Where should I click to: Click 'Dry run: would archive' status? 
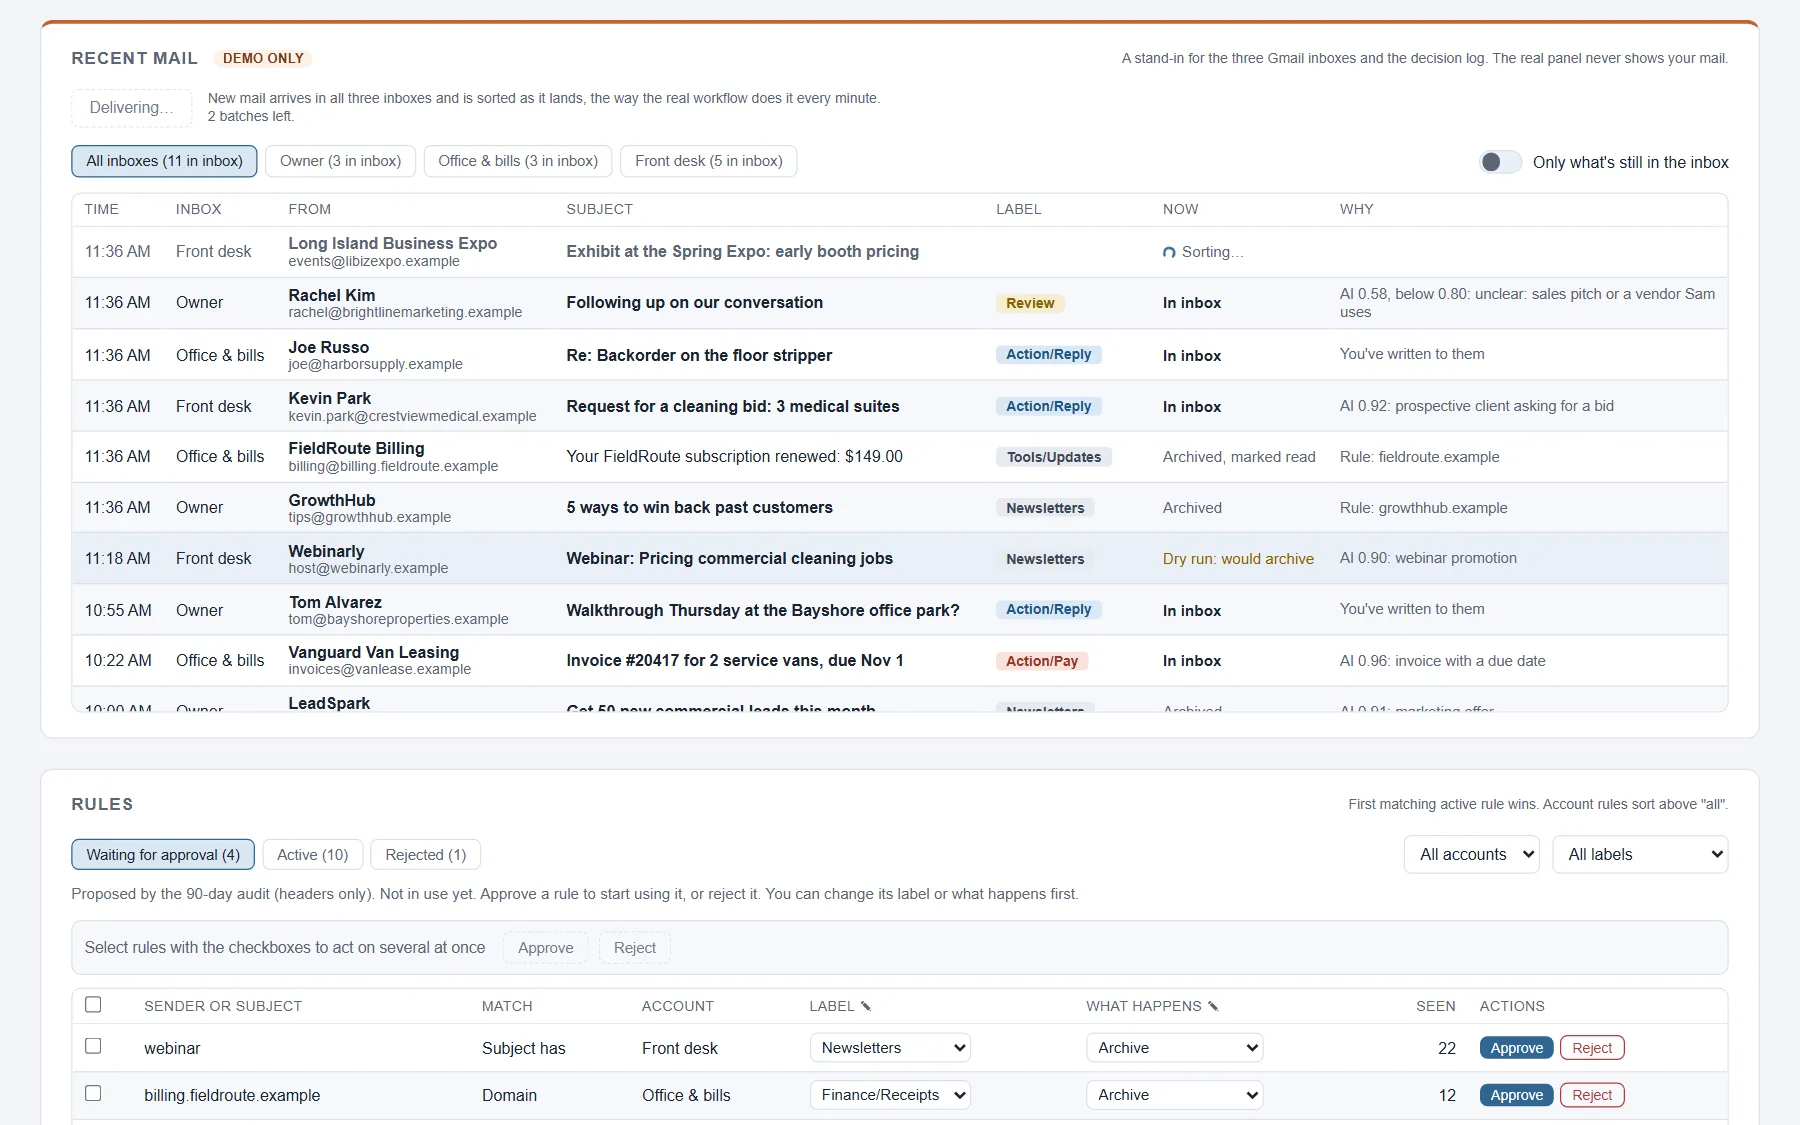1238,559
